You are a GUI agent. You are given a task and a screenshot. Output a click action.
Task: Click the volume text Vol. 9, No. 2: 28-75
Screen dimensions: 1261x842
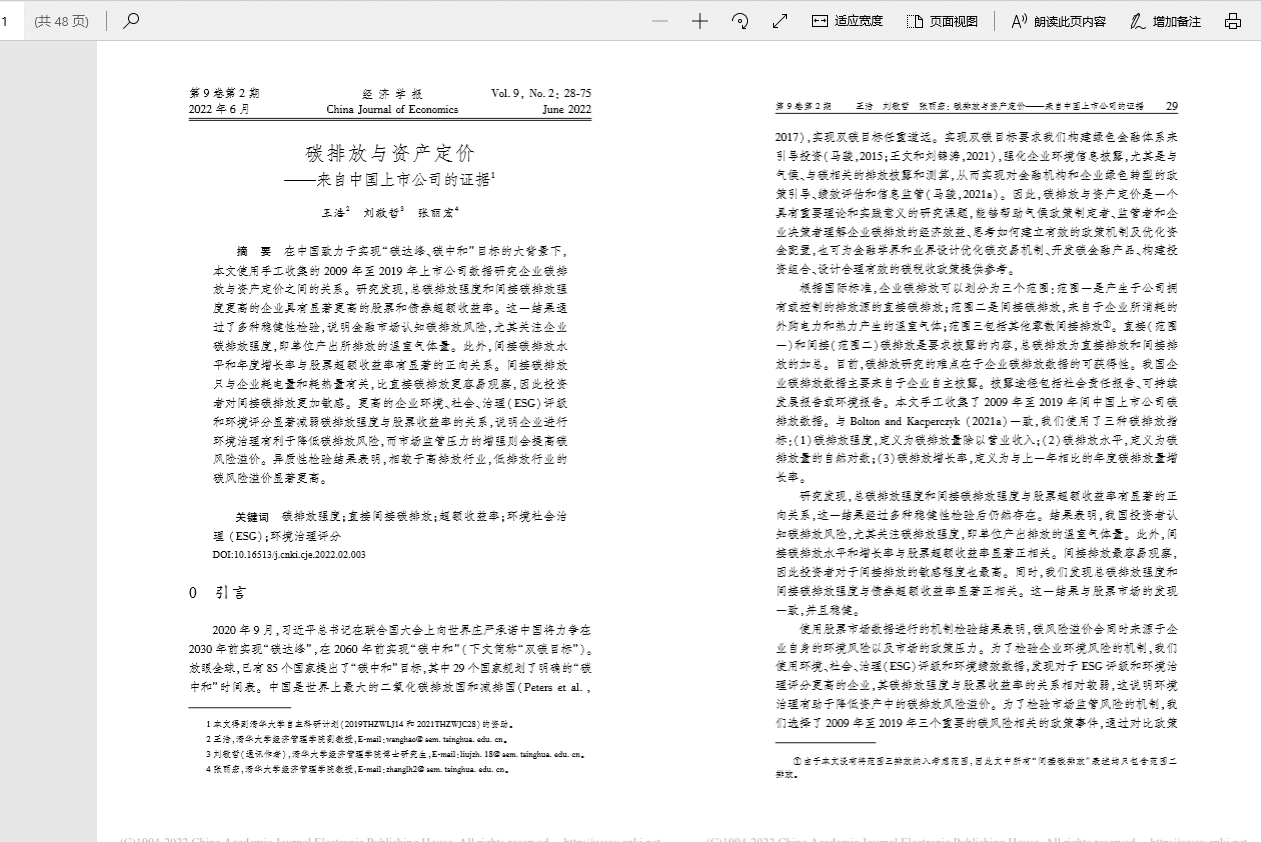541,93
